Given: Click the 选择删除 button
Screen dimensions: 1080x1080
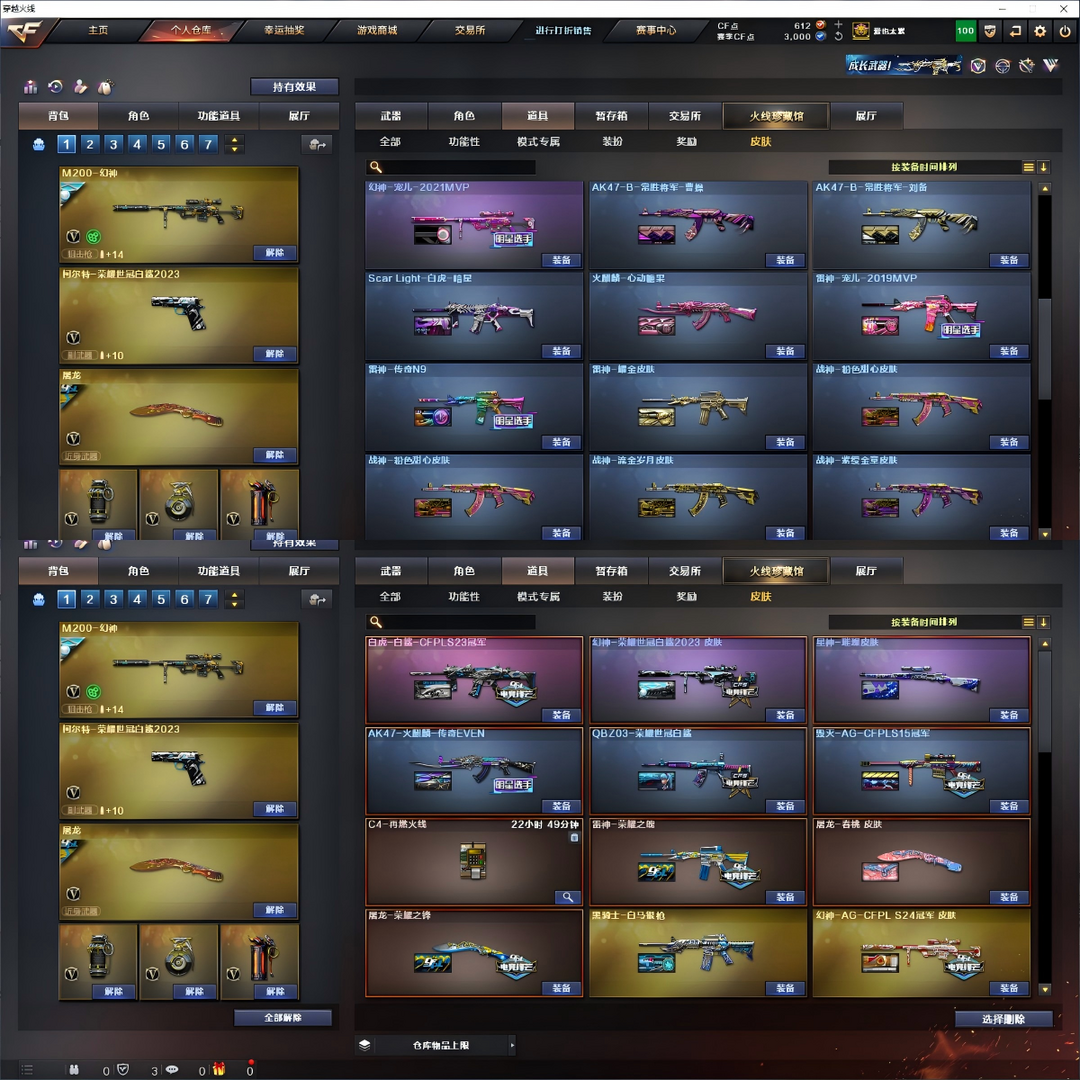Looking at the screenshot, I should pos(1003,1019).
